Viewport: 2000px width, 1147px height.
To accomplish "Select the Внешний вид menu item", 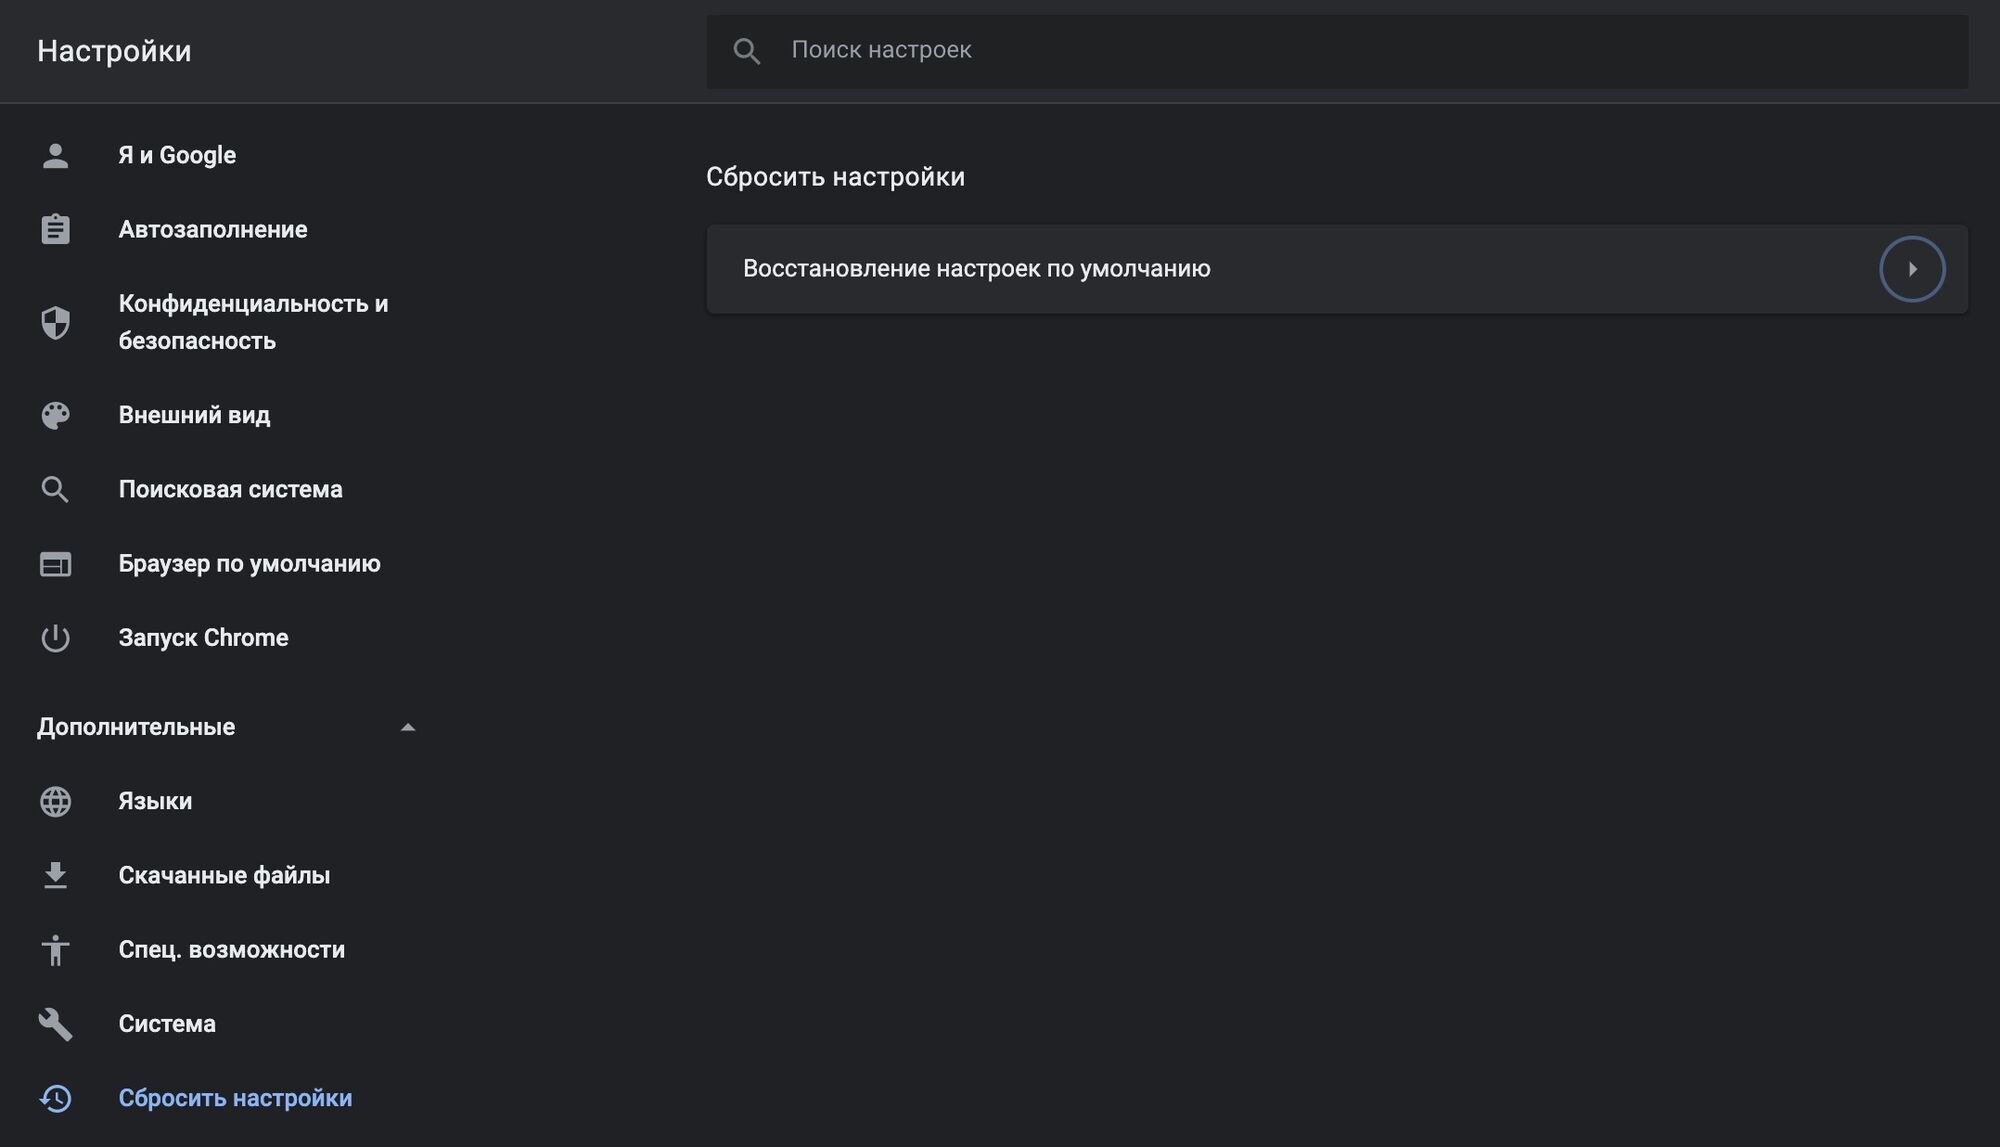I will click(194, 415).
